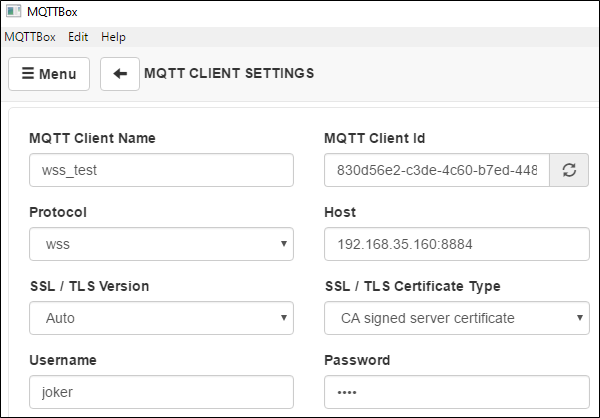Open the Help menu
The image size is (600, 418).
(x=113, y=37)
